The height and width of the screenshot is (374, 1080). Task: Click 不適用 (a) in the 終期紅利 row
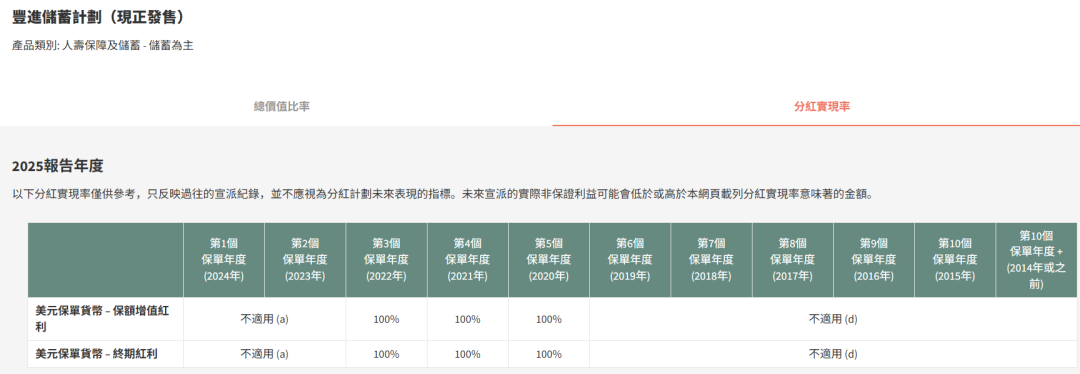264,354
